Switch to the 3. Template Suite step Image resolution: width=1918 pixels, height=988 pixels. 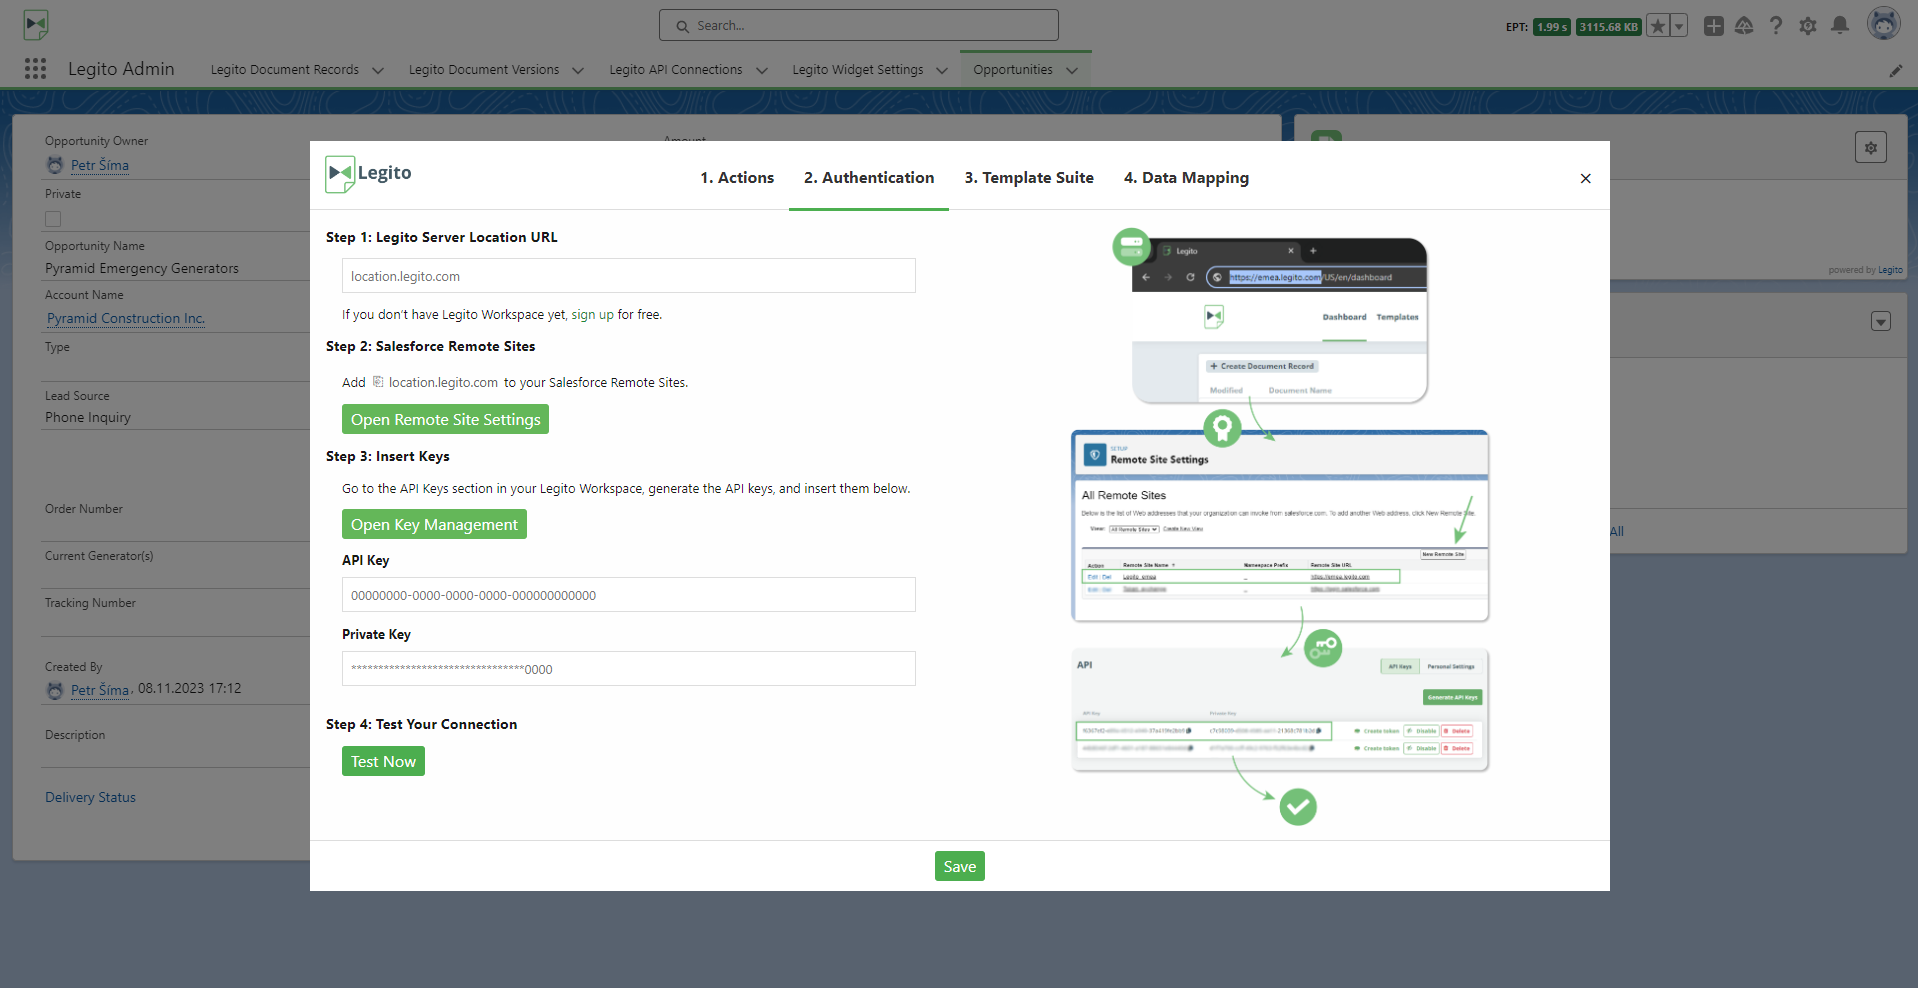pyautogui.click(x=1029, y=178)
